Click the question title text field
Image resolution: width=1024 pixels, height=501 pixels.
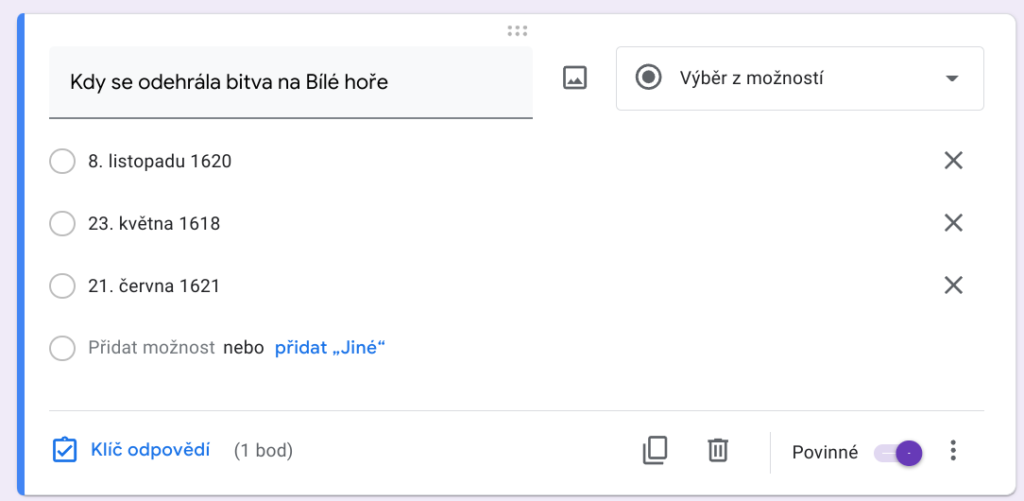pos(290,83)
